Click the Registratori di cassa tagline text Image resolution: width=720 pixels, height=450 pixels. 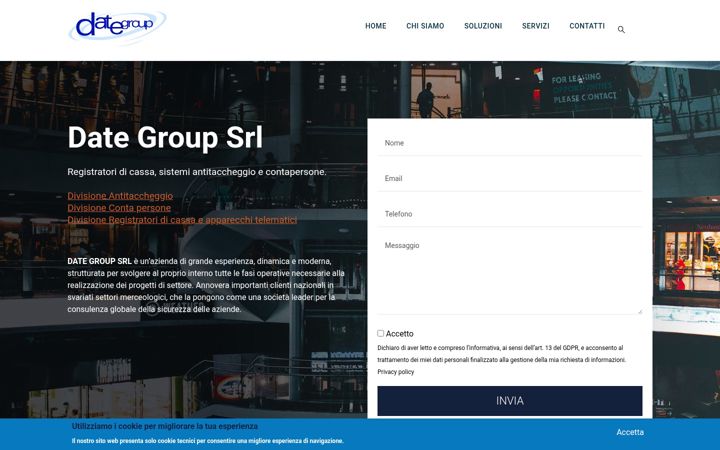(197, 172)
